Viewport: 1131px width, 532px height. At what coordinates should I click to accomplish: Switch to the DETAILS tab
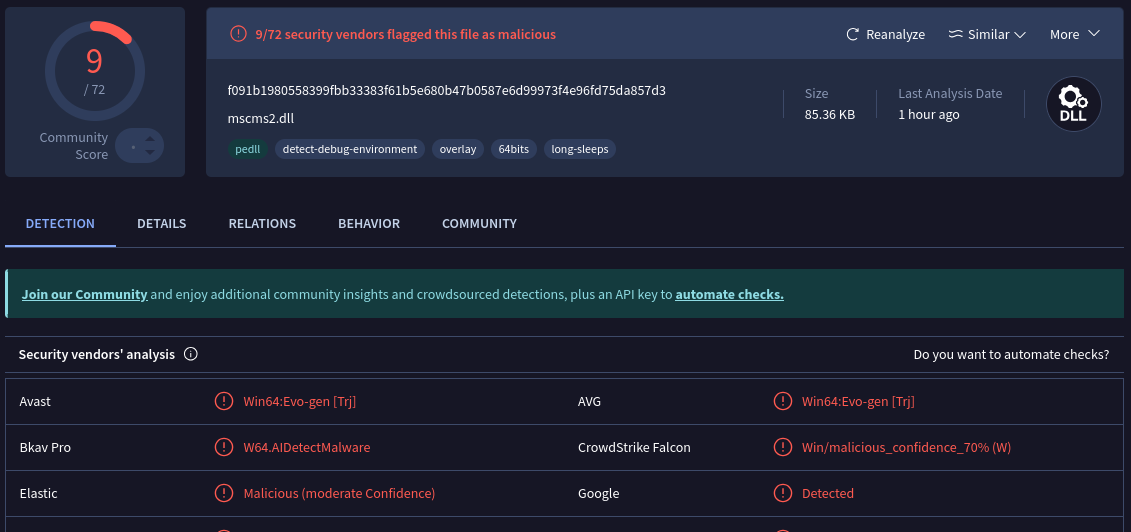(162, 223)
